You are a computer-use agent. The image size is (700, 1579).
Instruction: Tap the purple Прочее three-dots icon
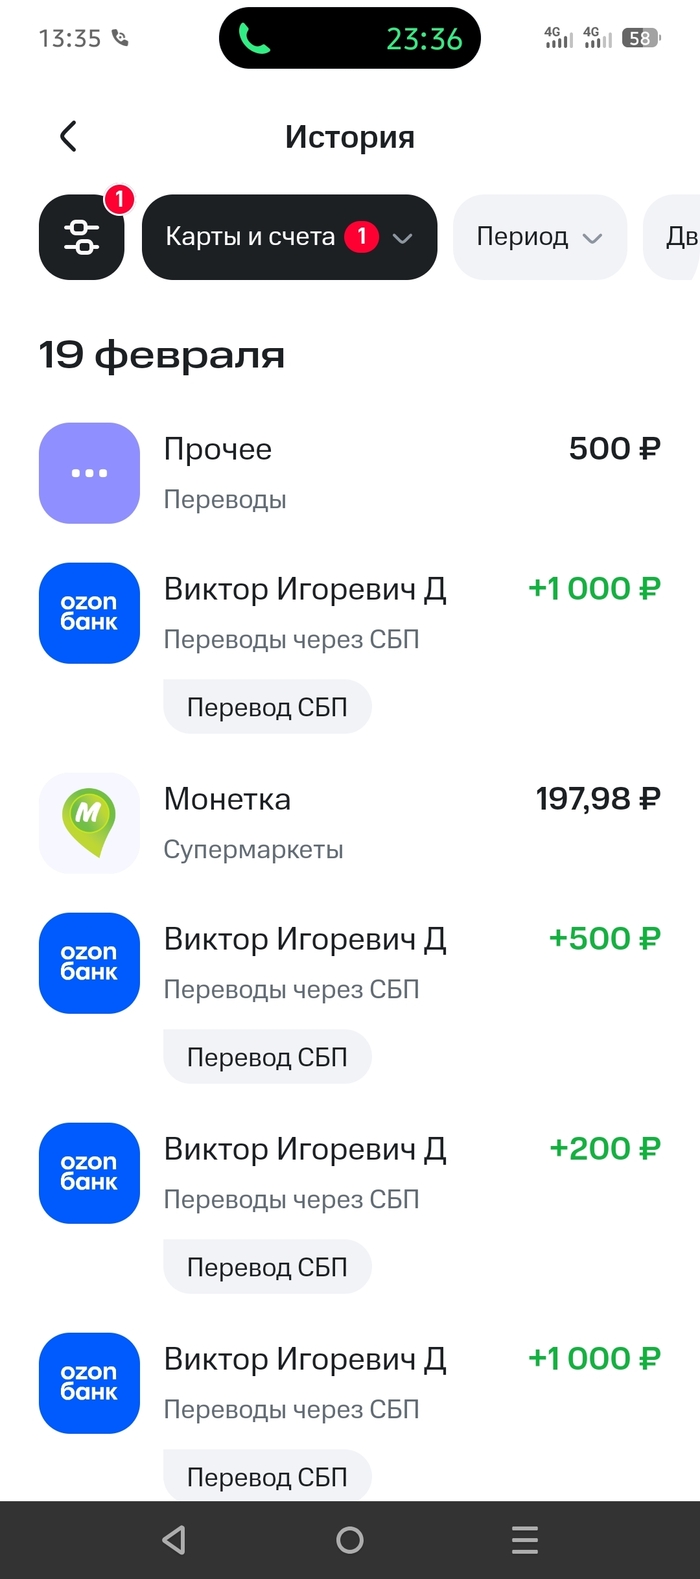[89, 473]
